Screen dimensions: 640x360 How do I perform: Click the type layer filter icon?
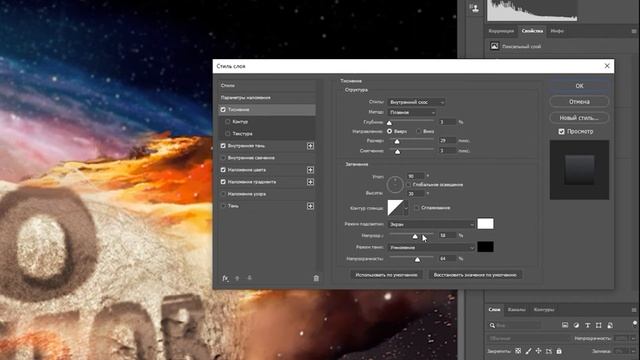click(587, 325)
